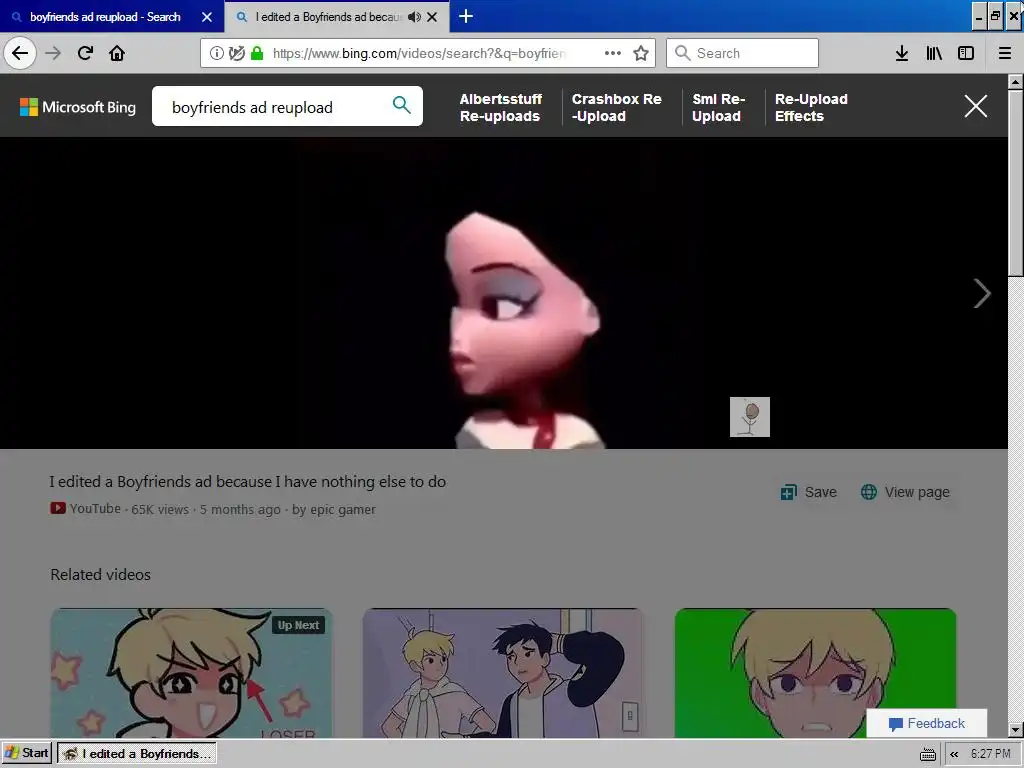Click the 'by epic gamer' channel text
1024x768 pixels.
point(334,509)
